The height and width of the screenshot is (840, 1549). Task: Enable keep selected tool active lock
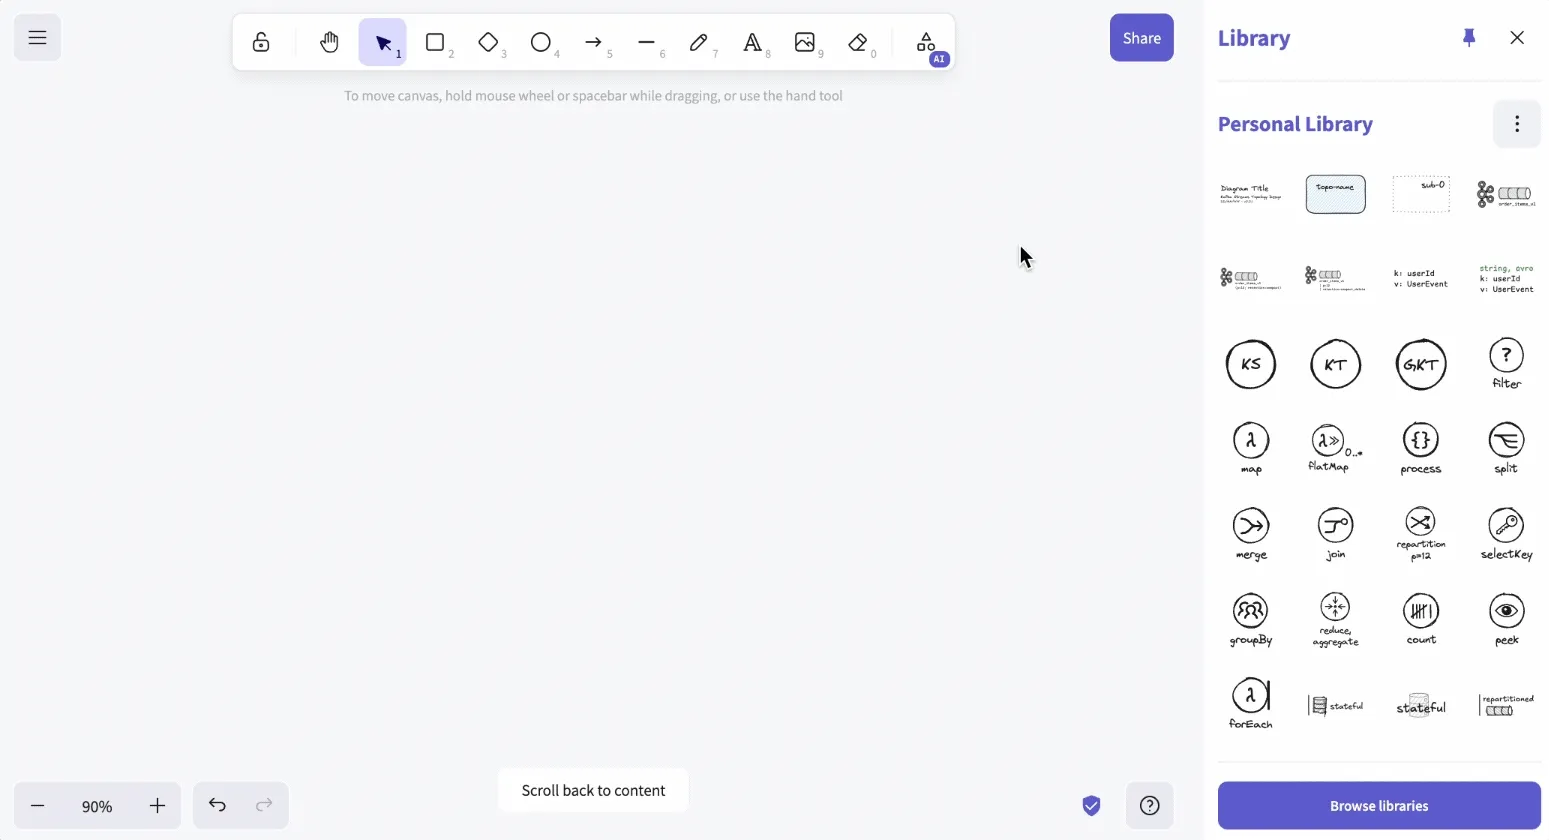pos(260,42)
